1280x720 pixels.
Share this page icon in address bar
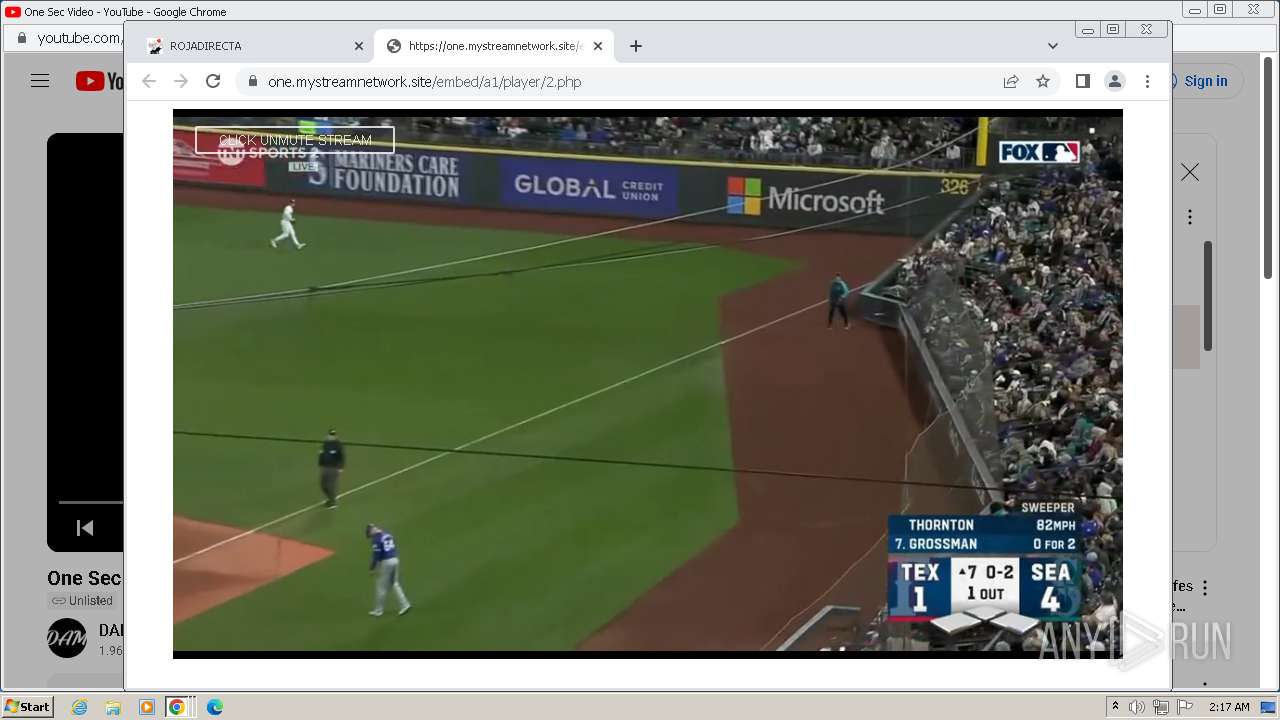point(1011,81)
